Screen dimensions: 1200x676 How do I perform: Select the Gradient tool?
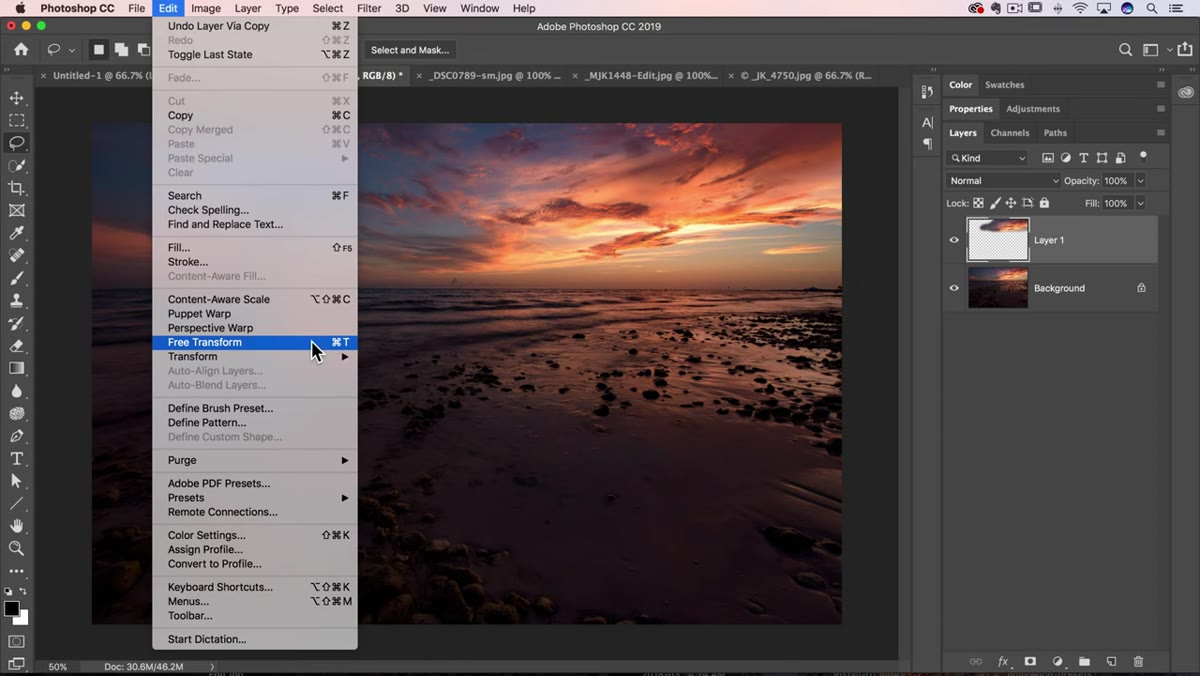pyautogui.click(x=17, y=368)
